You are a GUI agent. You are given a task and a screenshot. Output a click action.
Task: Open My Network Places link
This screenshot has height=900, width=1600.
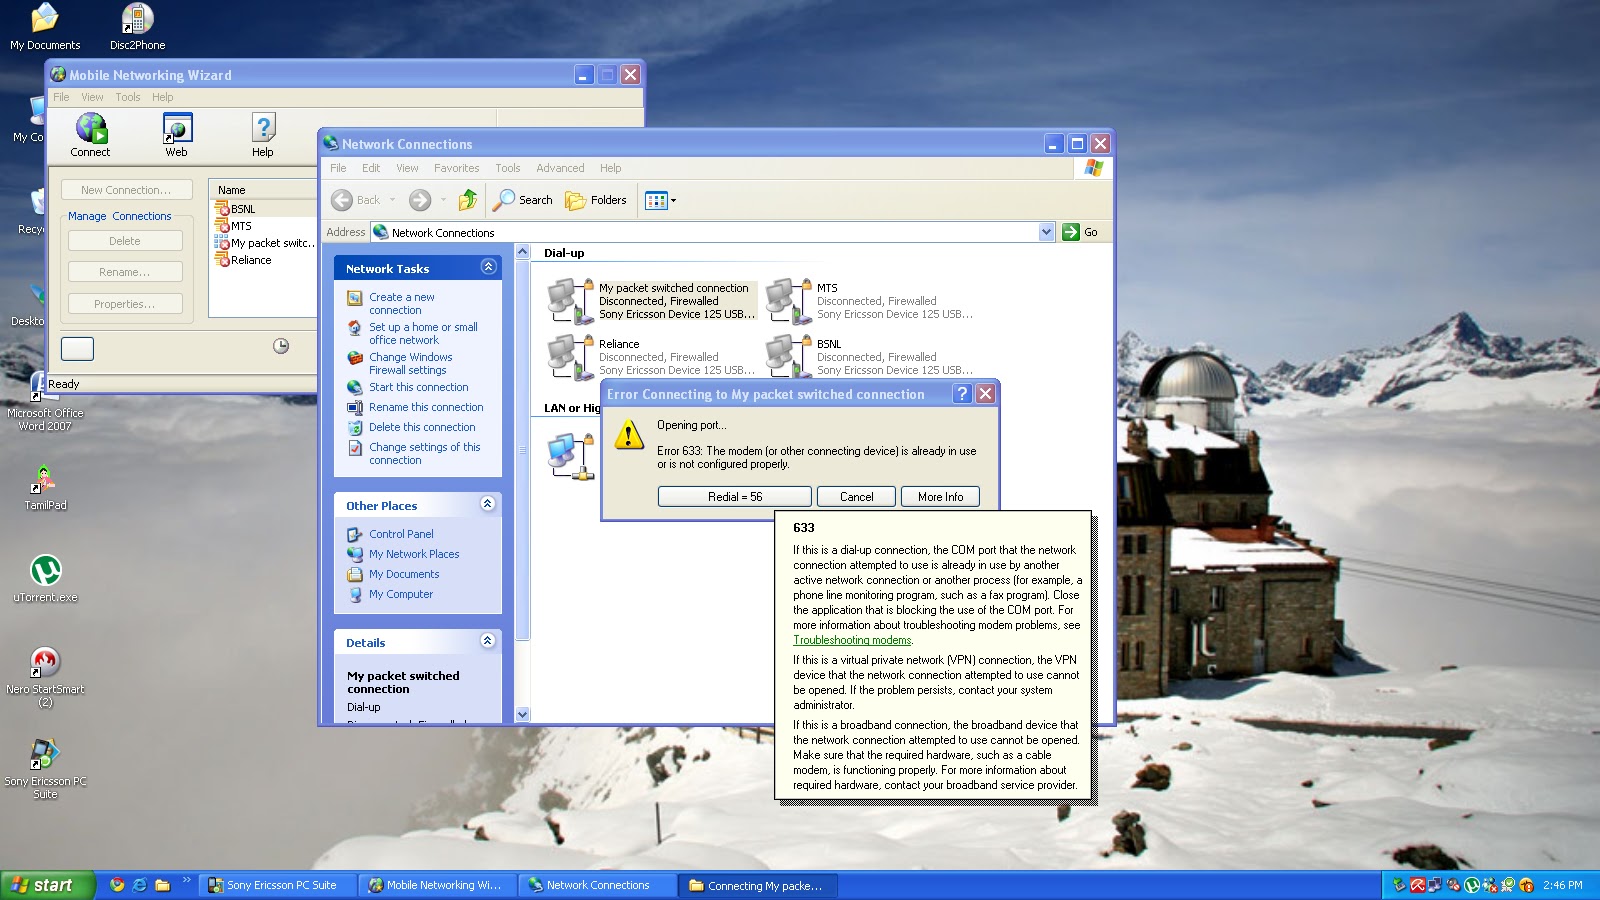[414, 554]
